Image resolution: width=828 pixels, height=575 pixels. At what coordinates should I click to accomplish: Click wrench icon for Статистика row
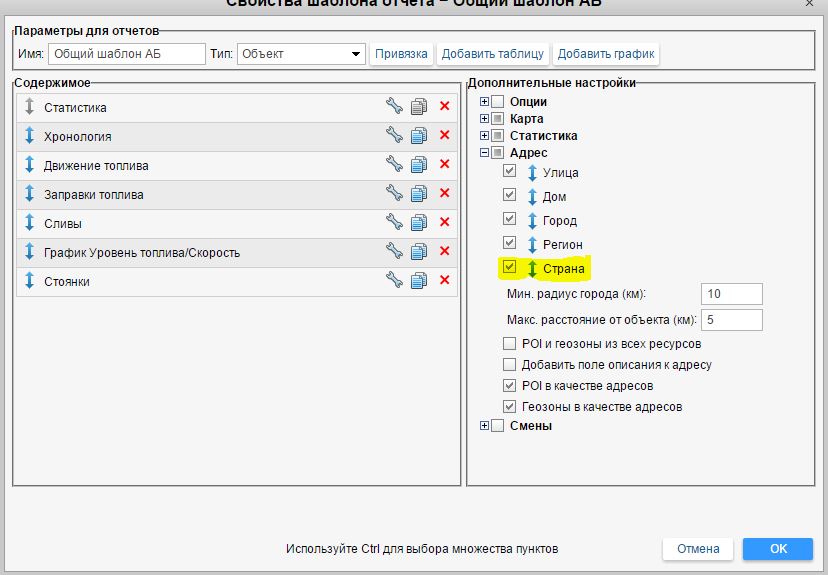[x=394, y=107]
